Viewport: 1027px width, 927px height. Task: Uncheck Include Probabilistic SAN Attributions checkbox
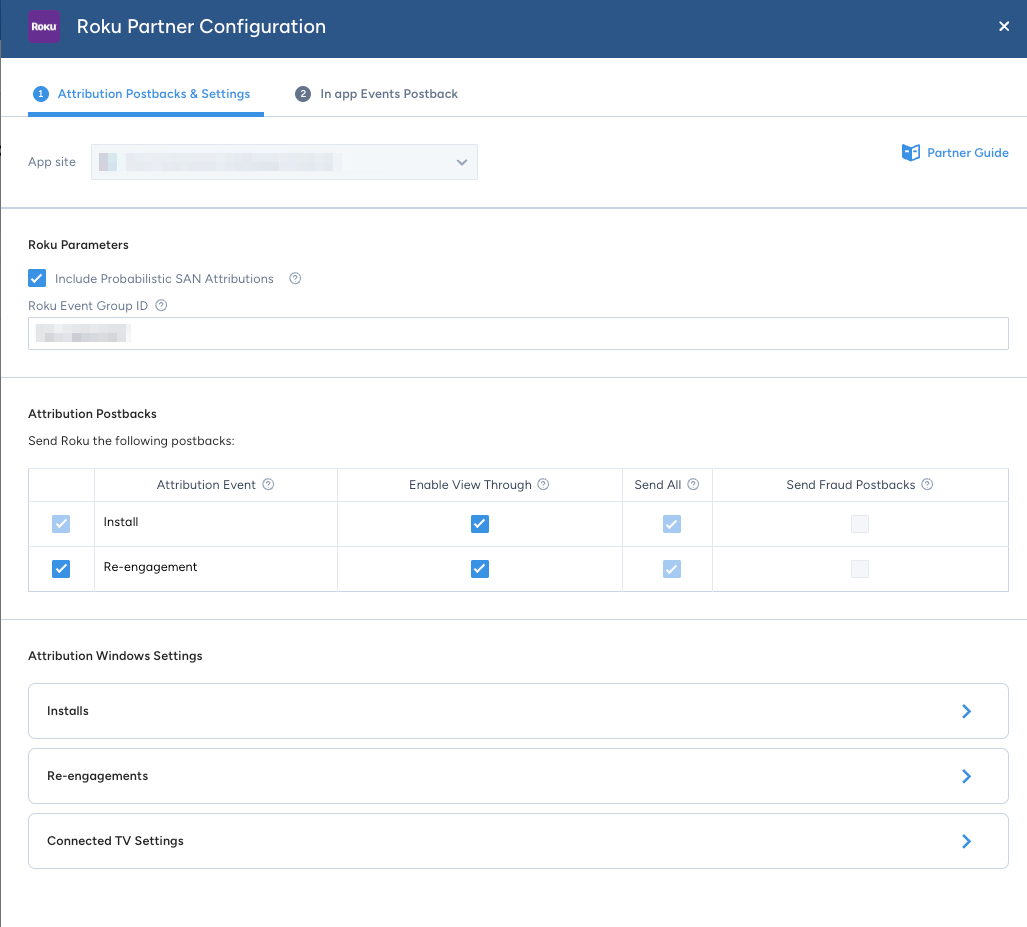[x=37, y=278]
